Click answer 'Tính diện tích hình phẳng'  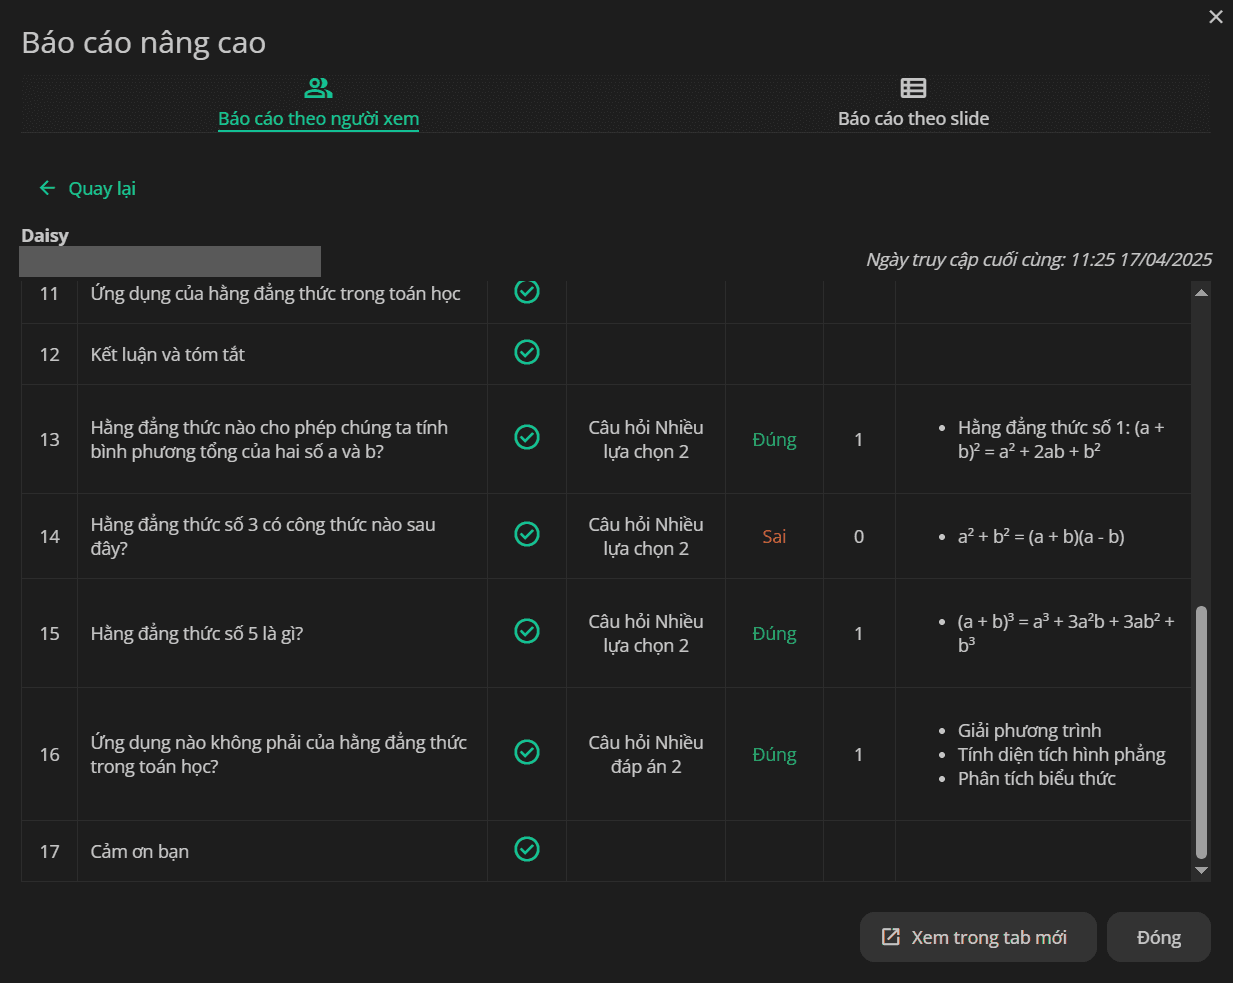click(x=1061, y=754)
